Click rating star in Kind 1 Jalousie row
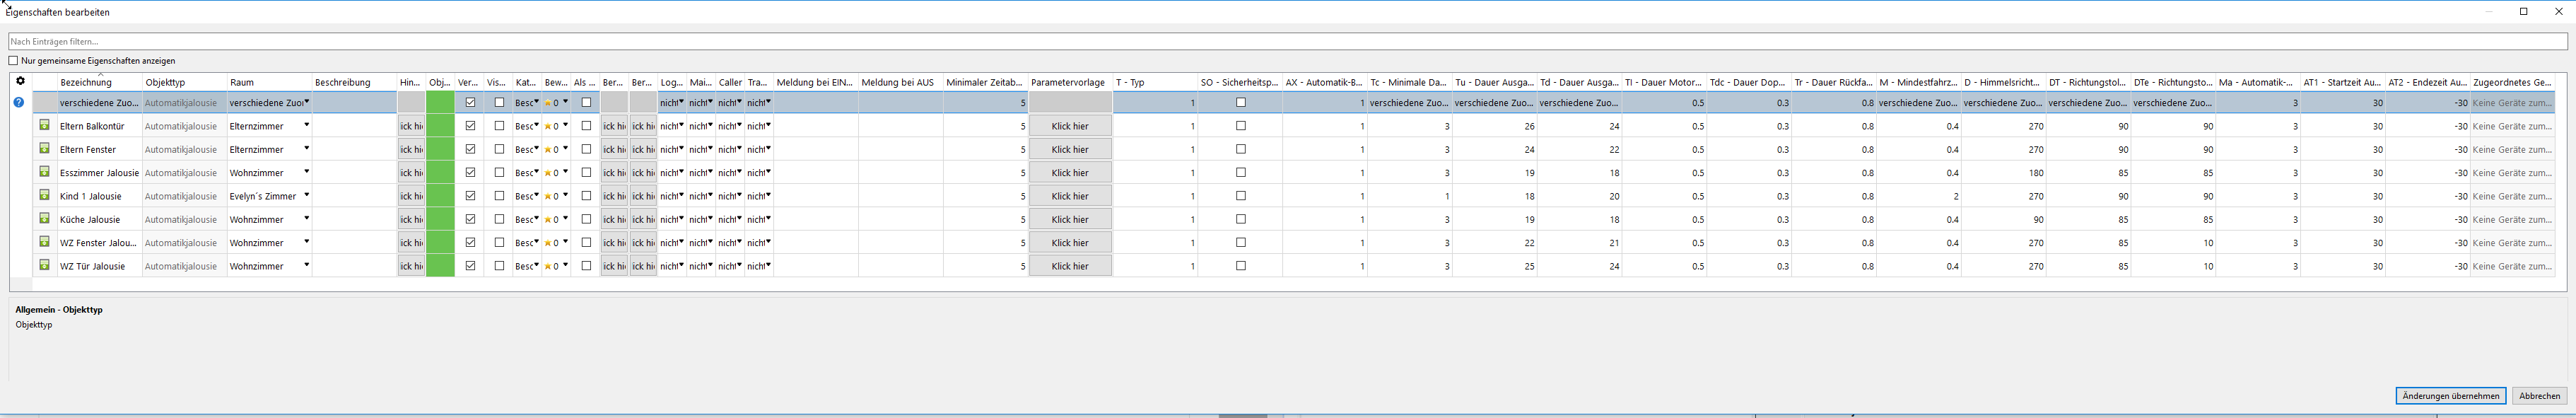 (x=548, y=197)
